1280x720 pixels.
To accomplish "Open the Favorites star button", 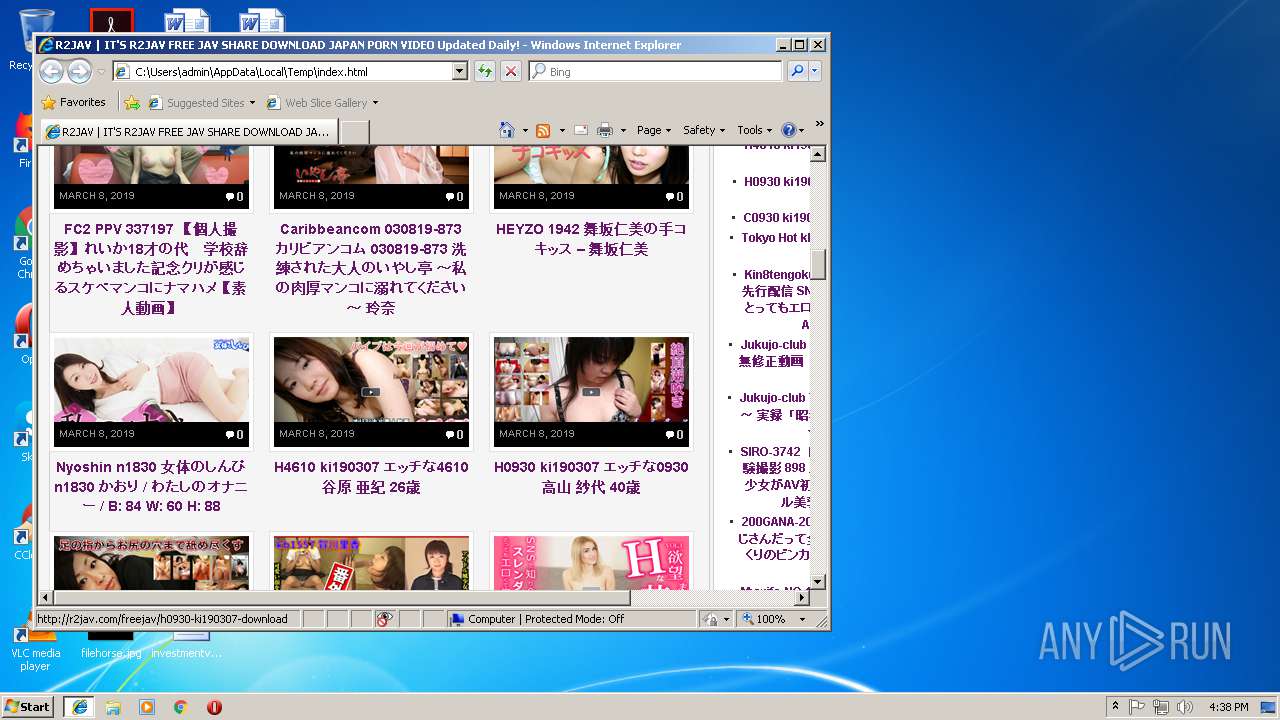I will point(73,102).
